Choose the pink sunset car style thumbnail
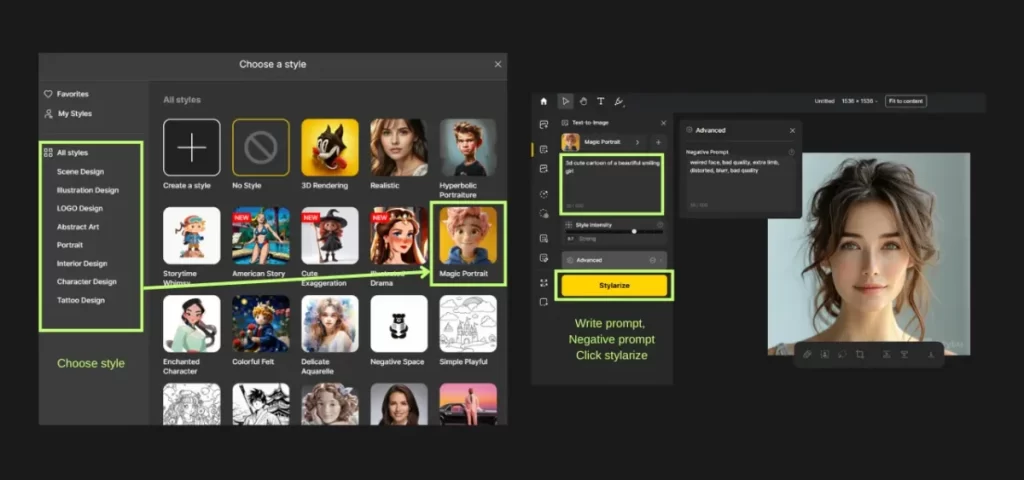The image size is (1024, 480). point(468,404)
